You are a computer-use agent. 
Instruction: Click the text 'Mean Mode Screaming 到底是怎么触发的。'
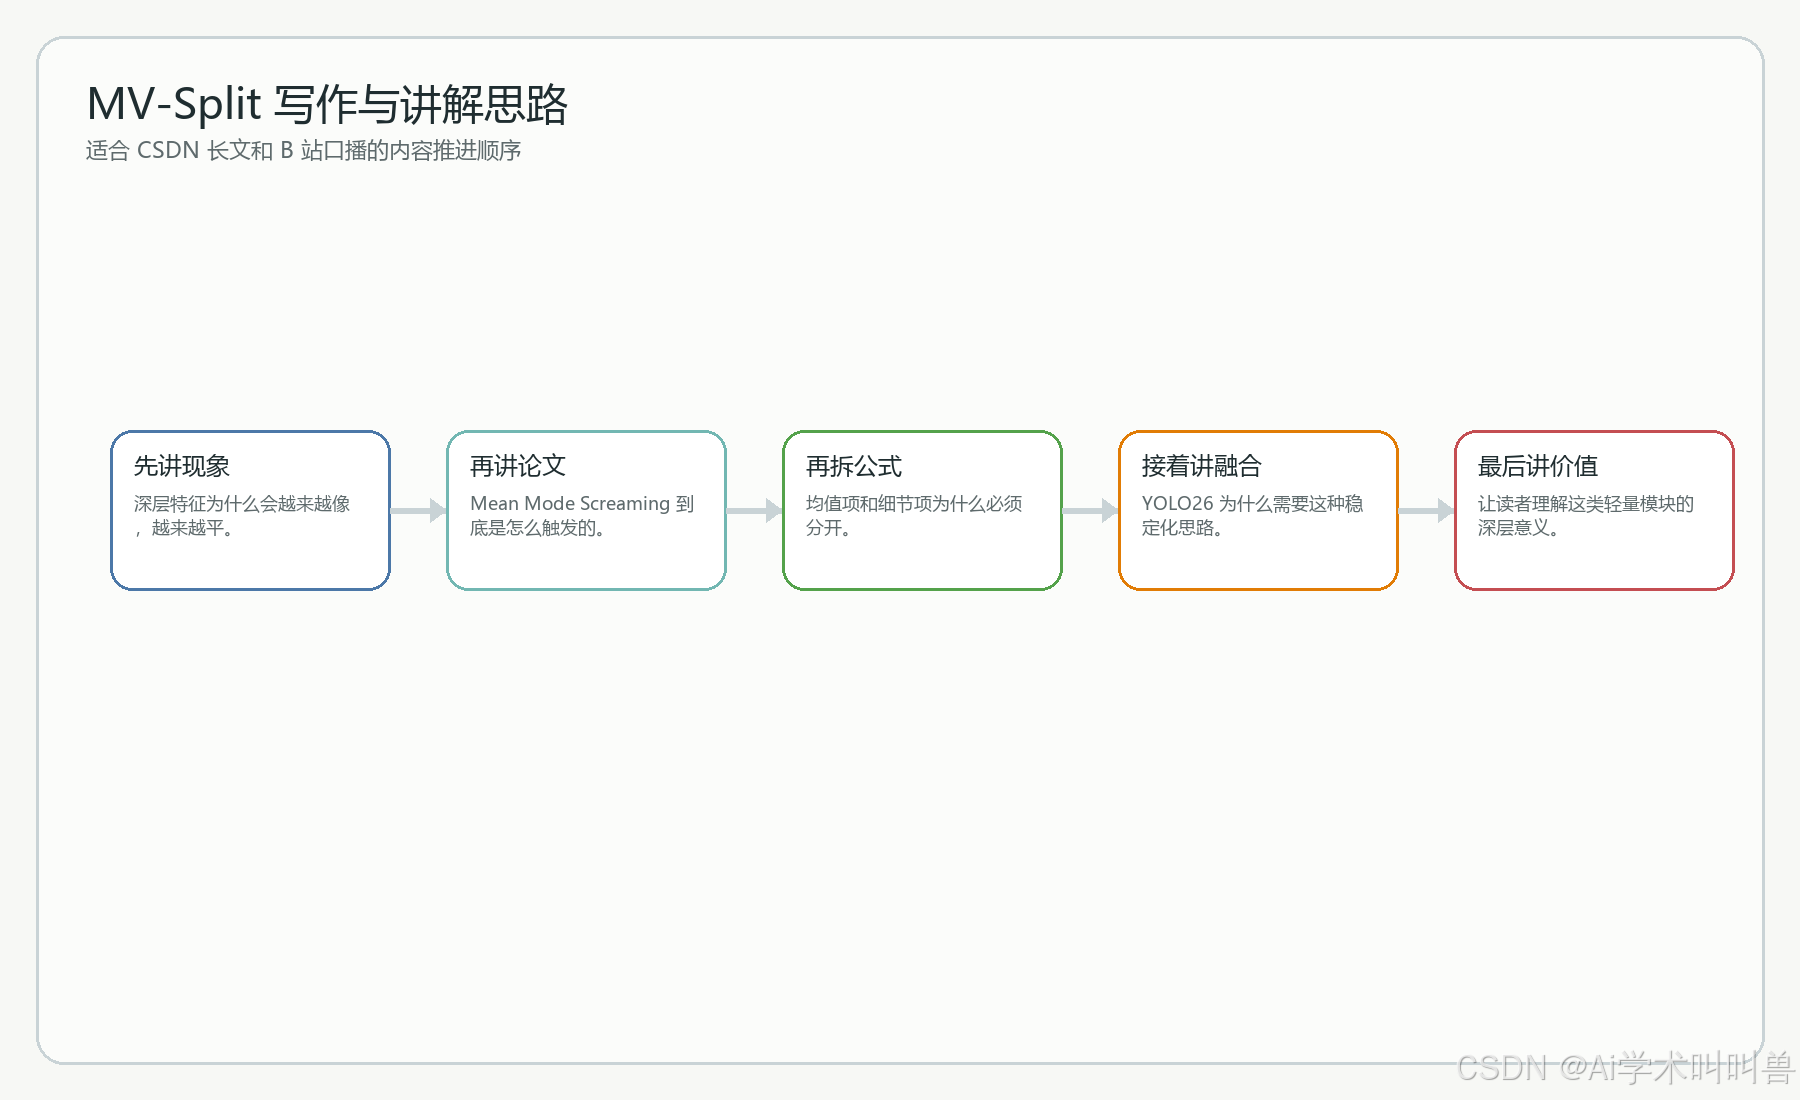pos(582,516)
